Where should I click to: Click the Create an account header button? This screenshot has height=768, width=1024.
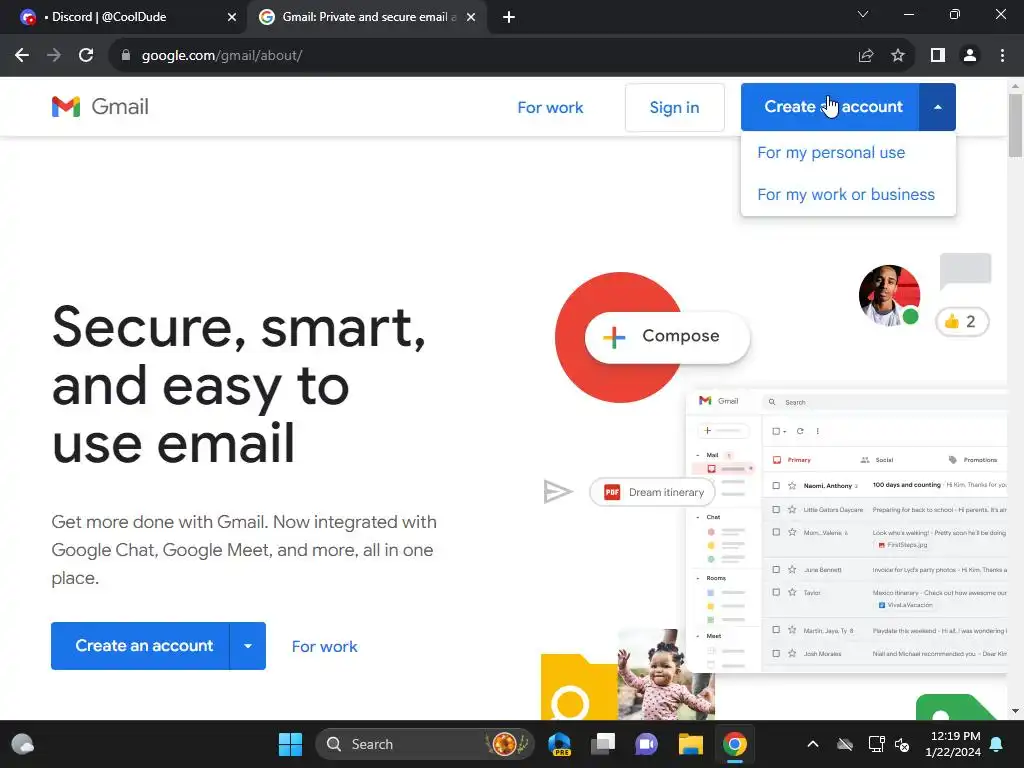[829, 107]
